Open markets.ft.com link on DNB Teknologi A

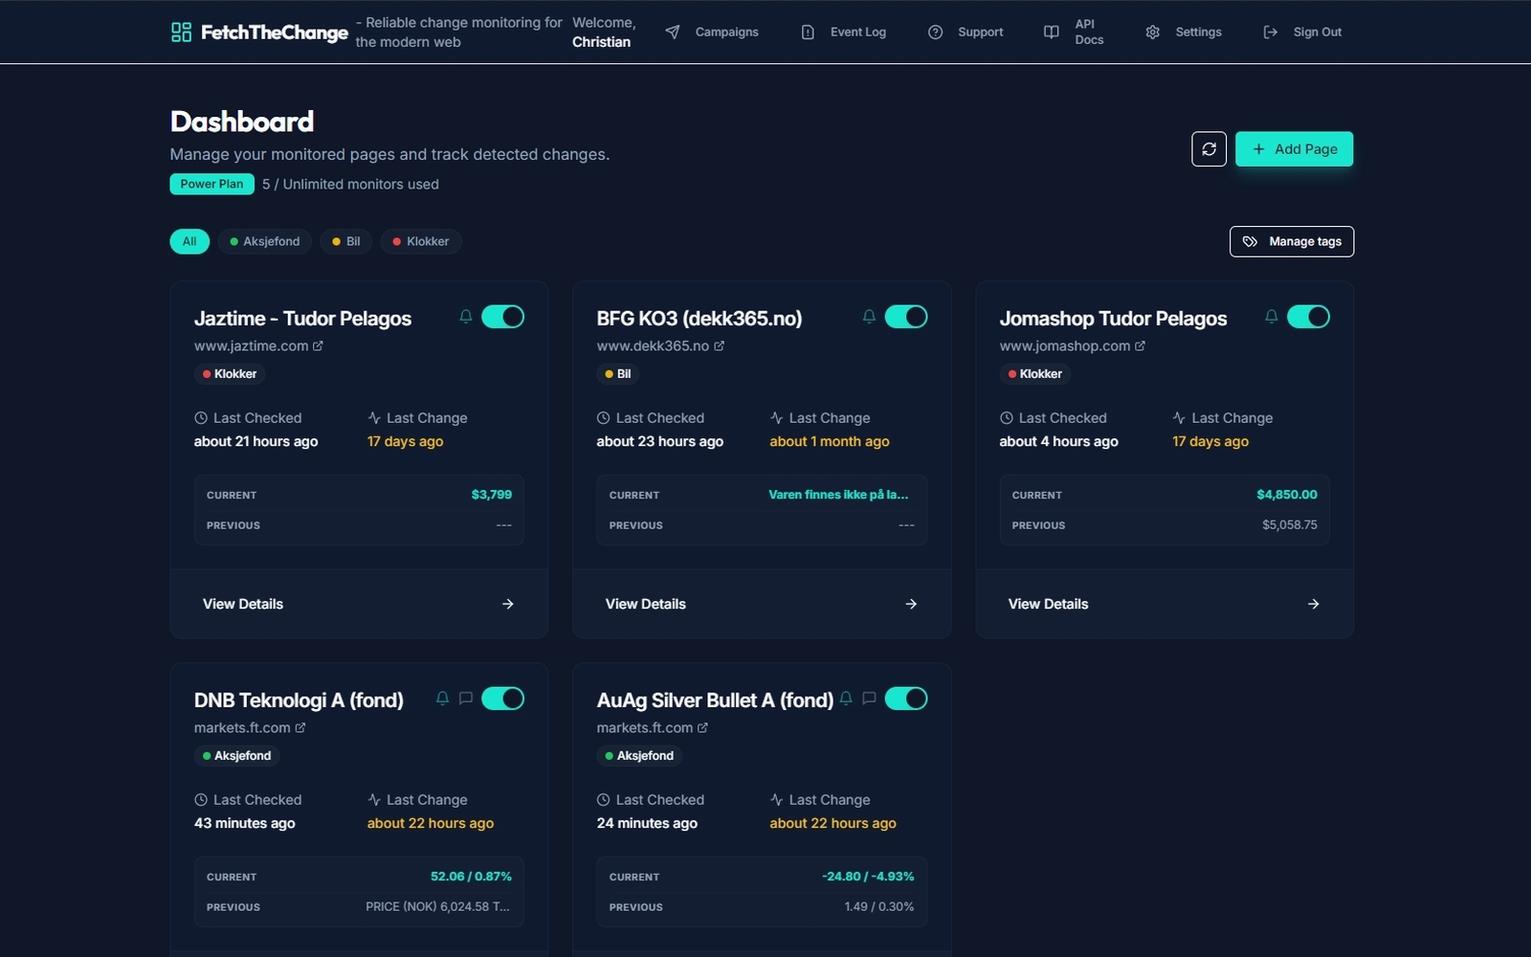coord(249,728)
